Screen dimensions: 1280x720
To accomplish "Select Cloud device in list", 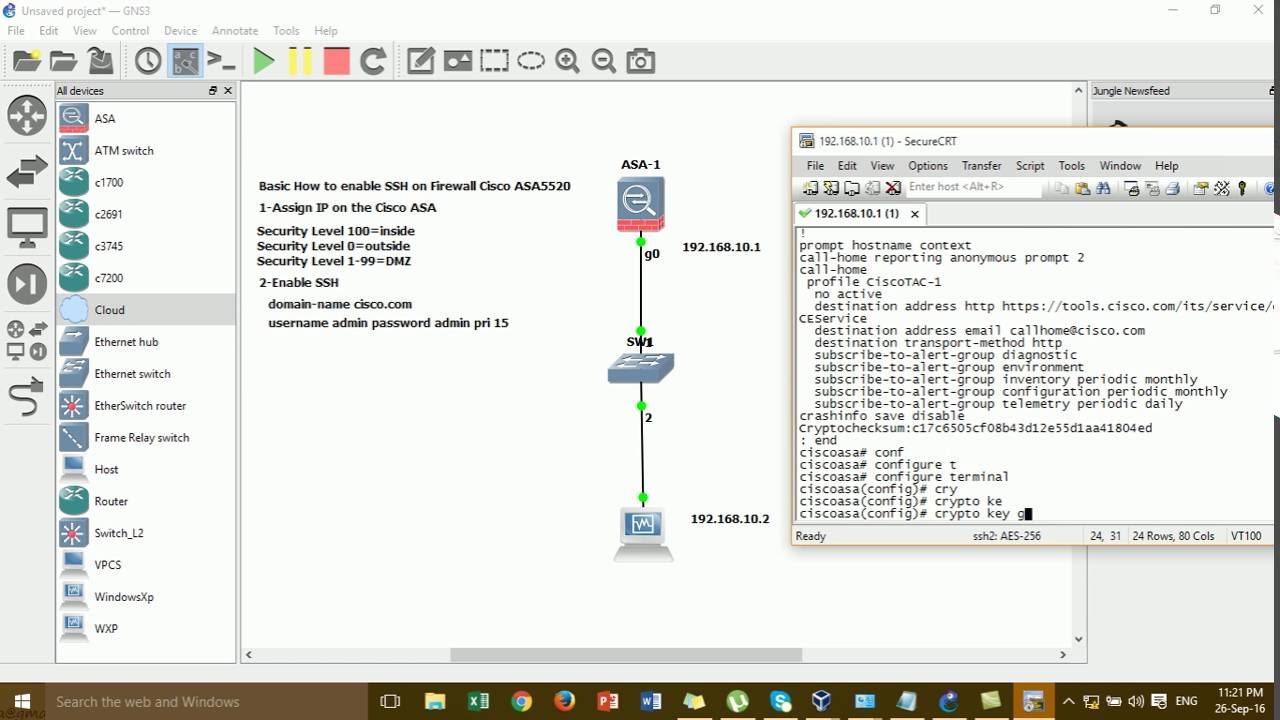I will [145, 310].
